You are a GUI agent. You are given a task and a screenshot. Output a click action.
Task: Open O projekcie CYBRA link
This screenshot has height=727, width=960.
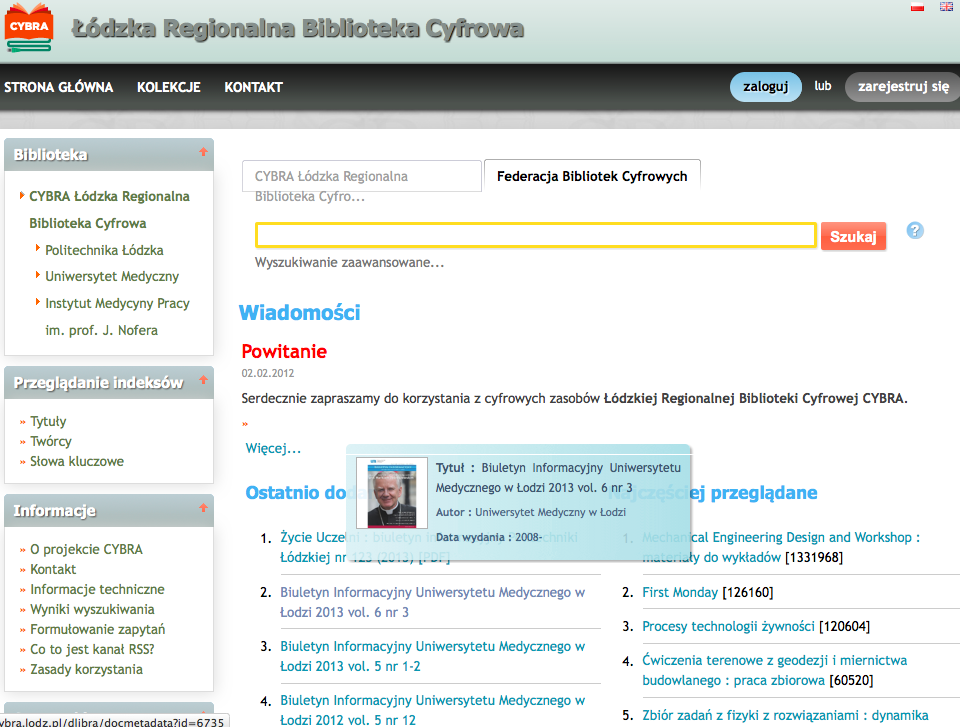coord(86,549)
